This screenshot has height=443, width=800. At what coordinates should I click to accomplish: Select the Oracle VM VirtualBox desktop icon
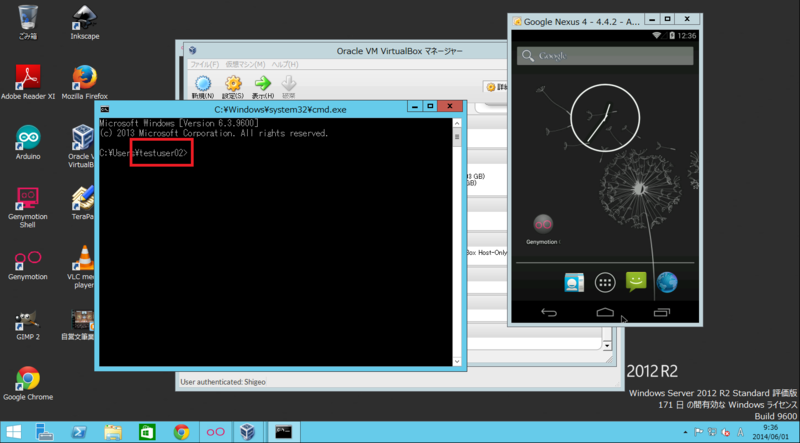tap(82, 146)
